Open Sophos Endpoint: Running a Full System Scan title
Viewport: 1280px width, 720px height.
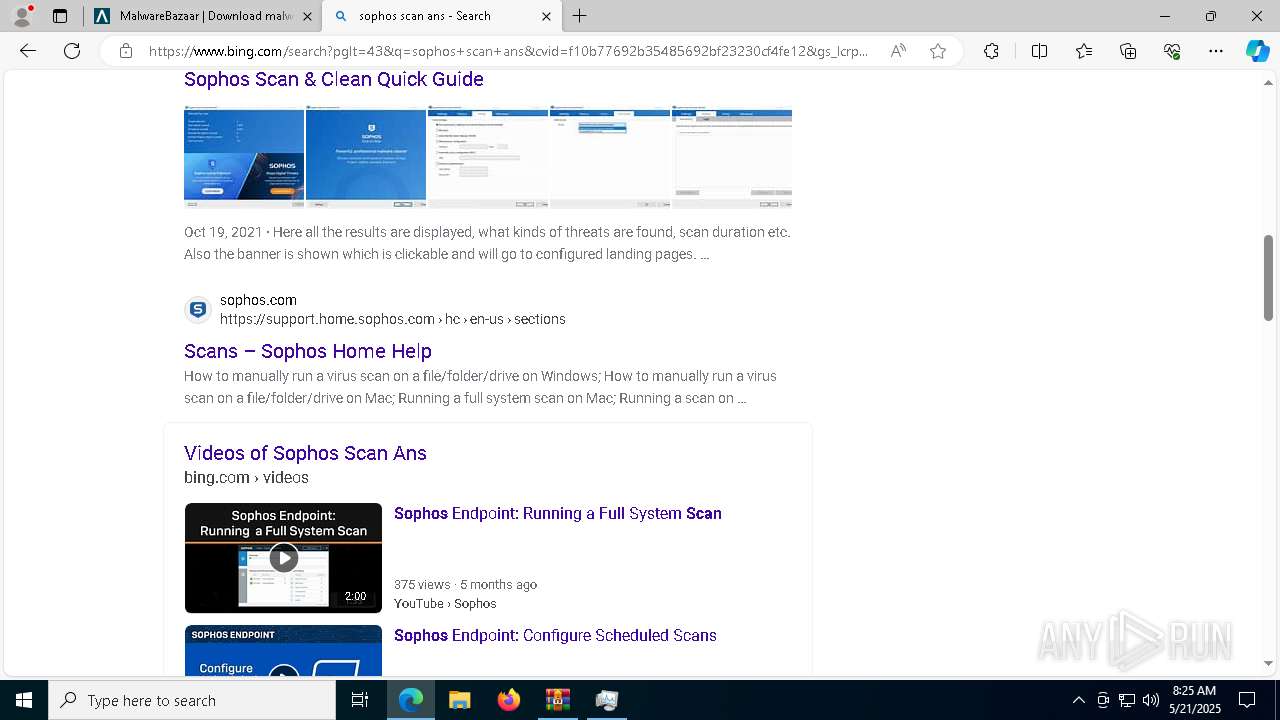tap(558, 513)
